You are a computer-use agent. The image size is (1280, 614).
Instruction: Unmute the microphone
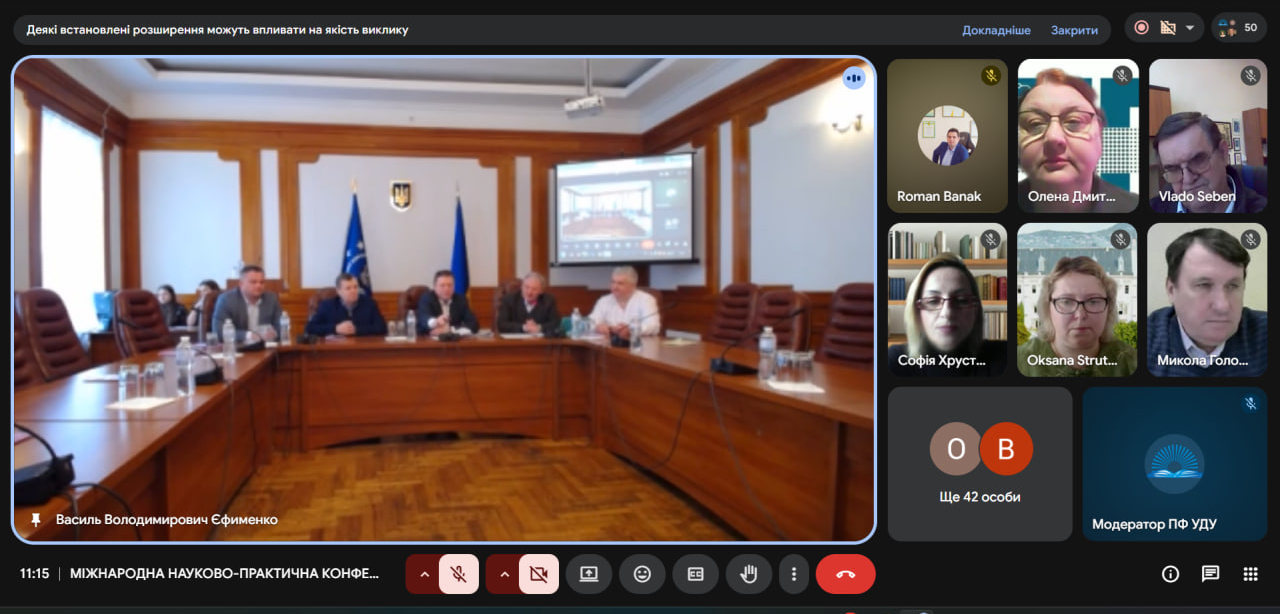(458, 574)
